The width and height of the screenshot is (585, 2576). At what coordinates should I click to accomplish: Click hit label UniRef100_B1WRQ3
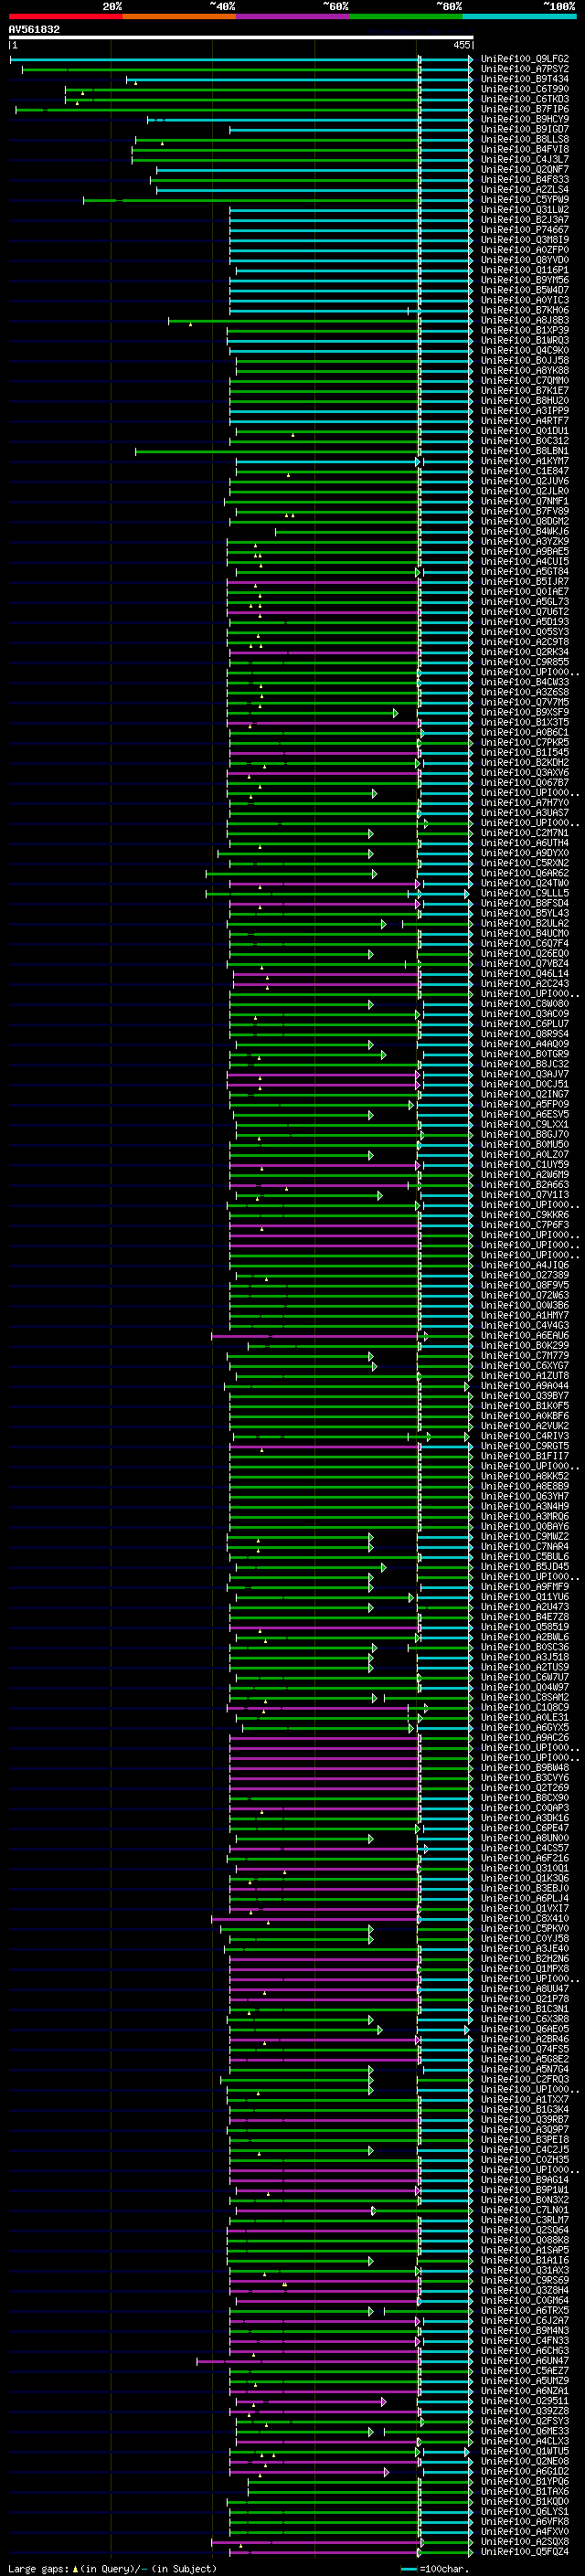pyautogui.click(x=525, y=341)
